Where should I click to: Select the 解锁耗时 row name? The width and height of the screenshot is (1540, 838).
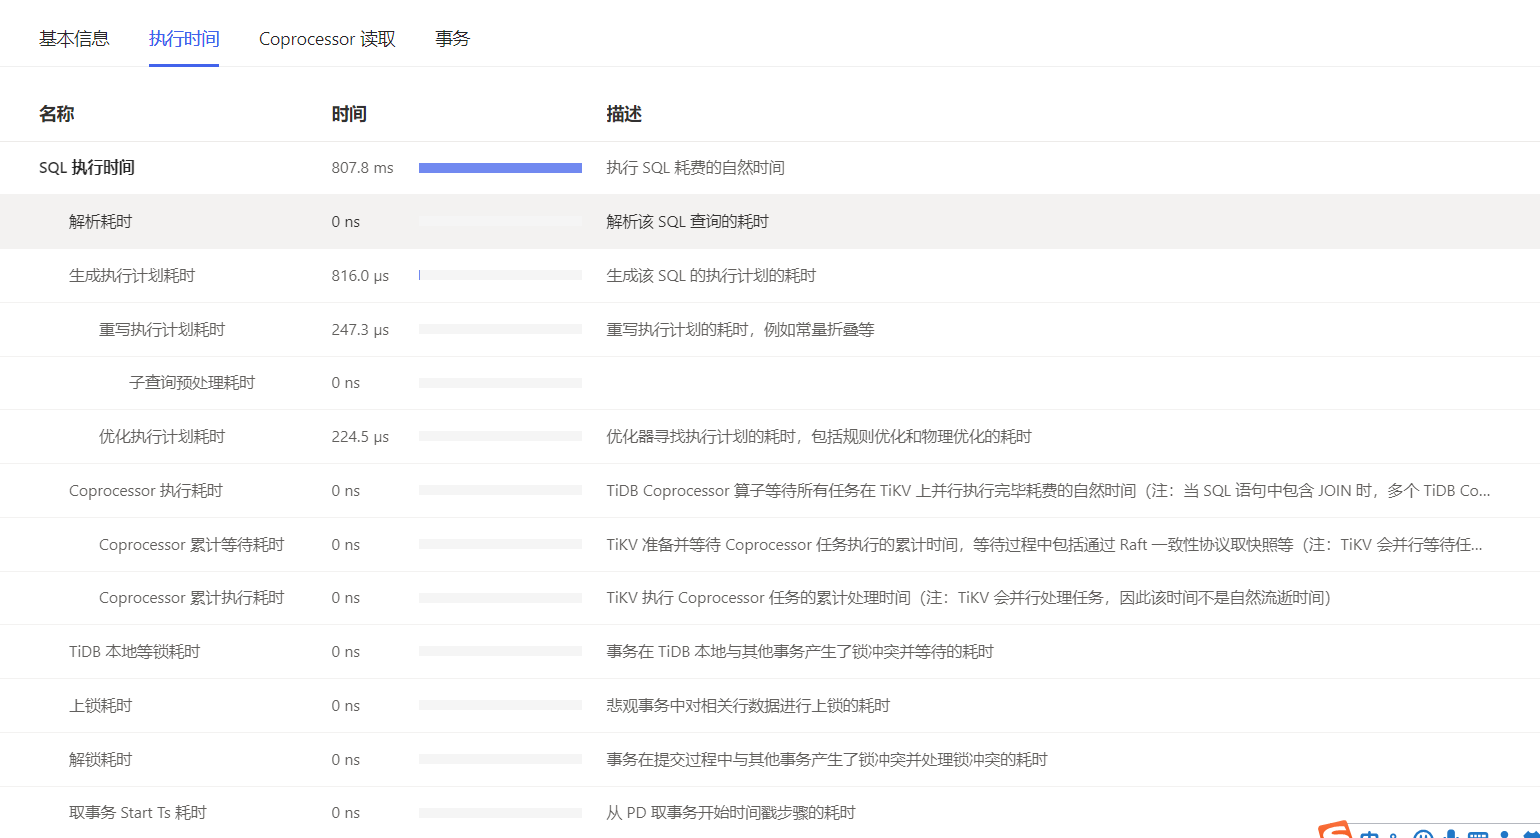click(100, 760)
